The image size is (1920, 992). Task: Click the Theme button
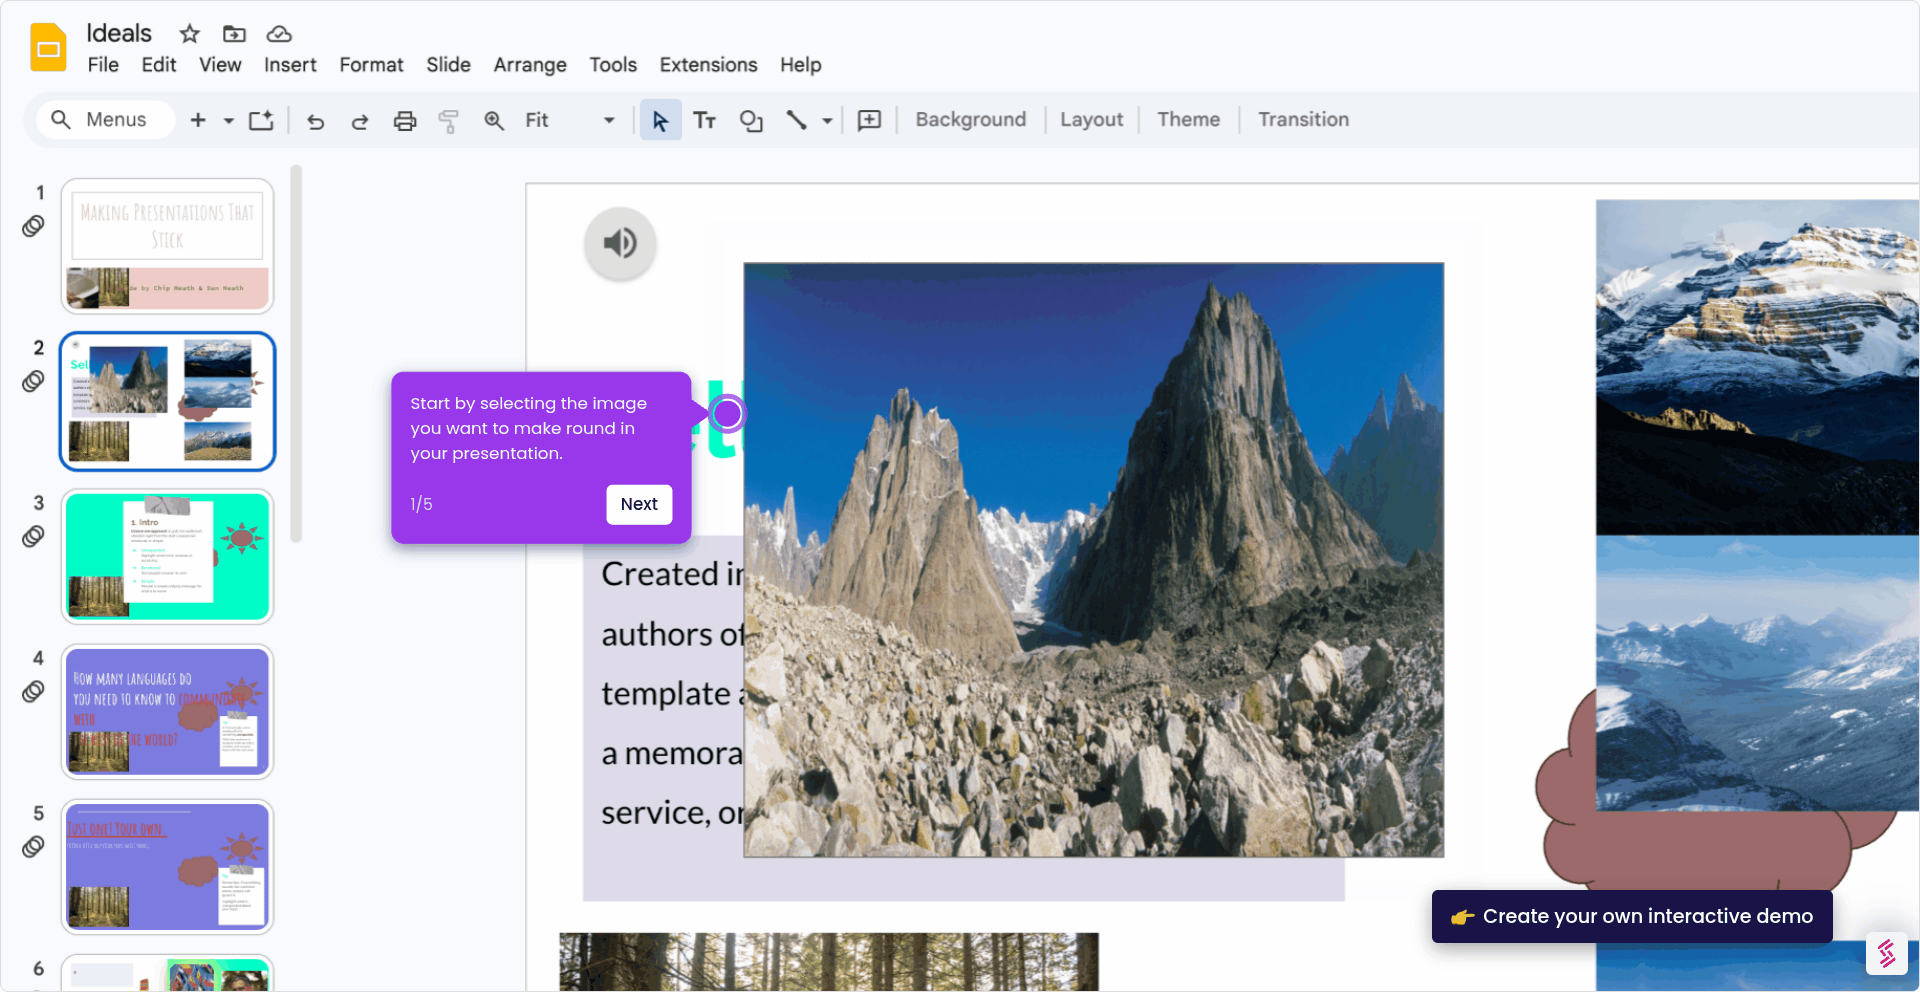click(1188, 120)
